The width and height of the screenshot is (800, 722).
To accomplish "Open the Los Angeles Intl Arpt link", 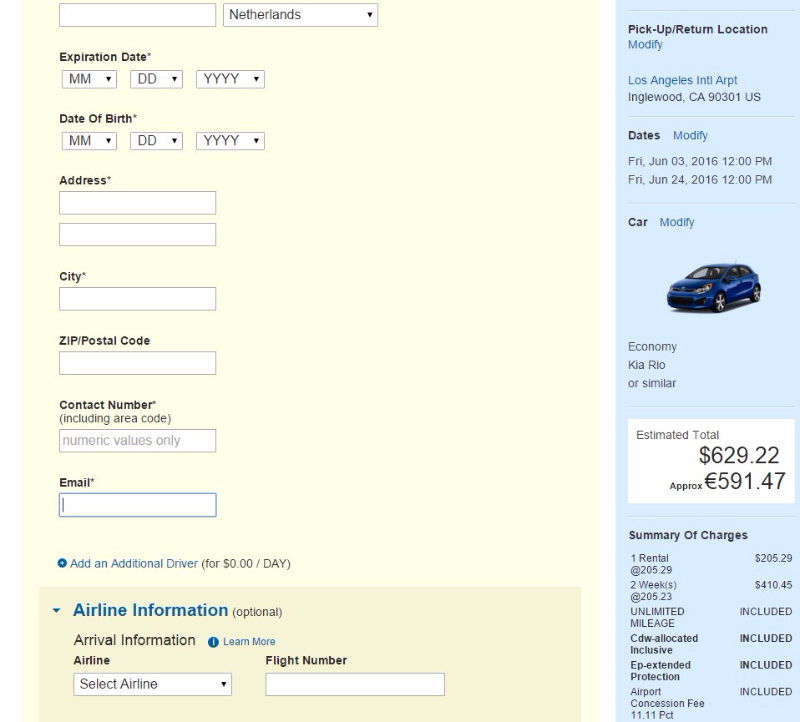I will click(682, 81).
